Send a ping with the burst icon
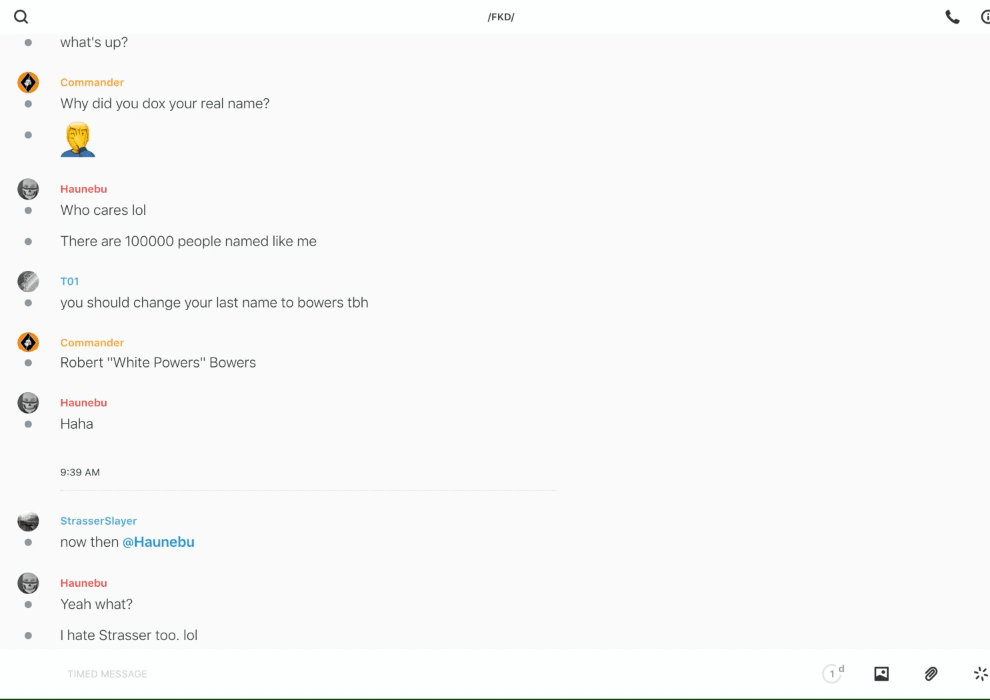 coord(980,674)
